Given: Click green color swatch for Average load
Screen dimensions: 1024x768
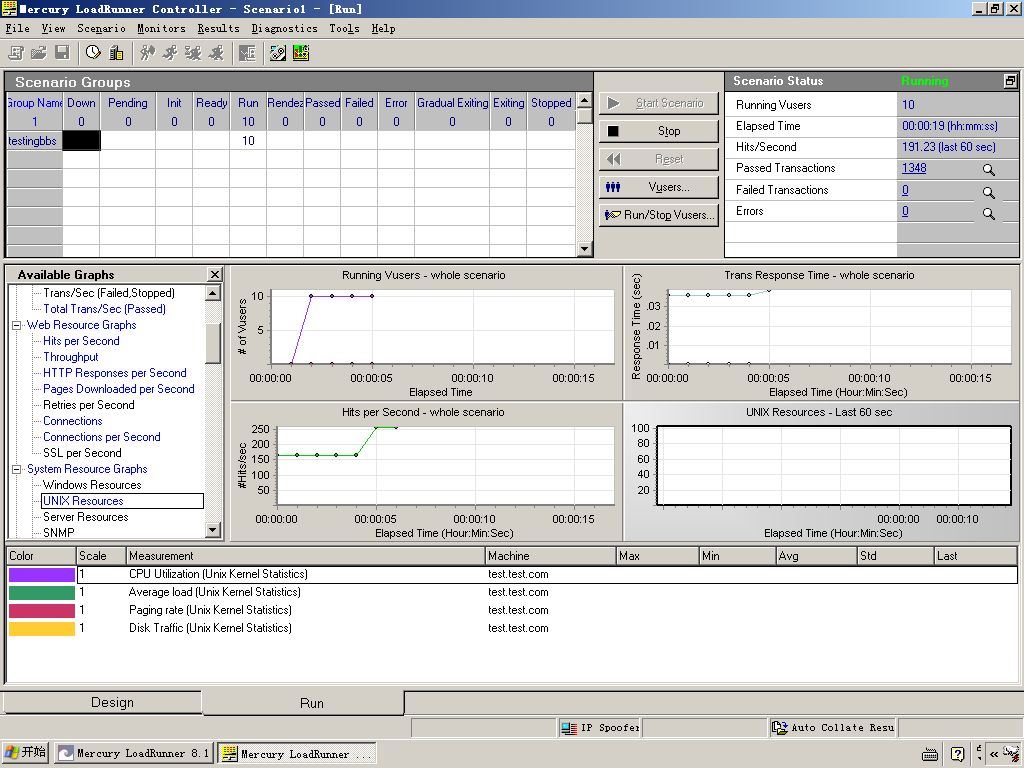Looking at the screenshot, I should tap(42, 592).
